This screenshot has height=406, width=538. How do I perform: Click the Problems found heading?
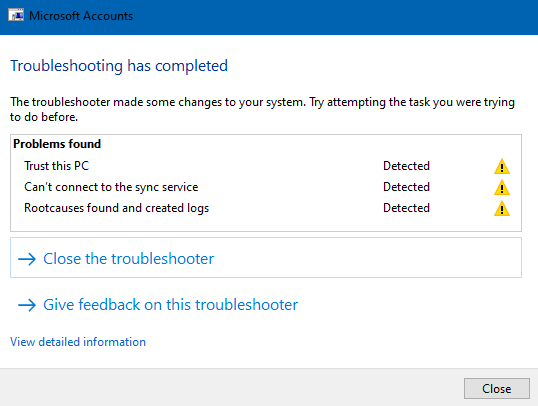click(x=57, y=144)
